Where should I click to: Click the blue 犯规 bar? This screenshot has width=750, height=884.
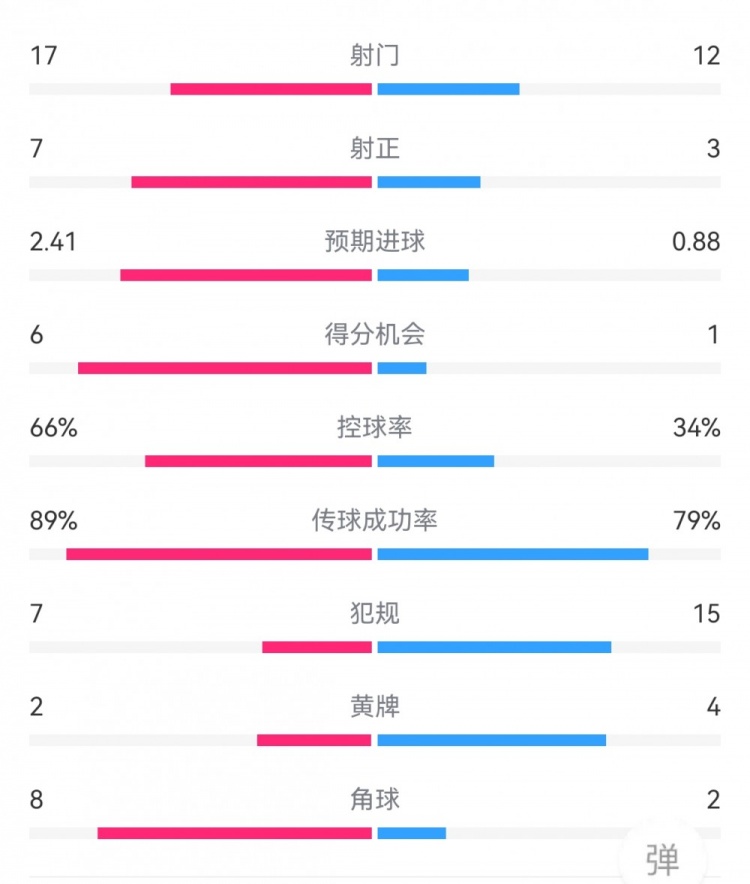click(494, 647)
